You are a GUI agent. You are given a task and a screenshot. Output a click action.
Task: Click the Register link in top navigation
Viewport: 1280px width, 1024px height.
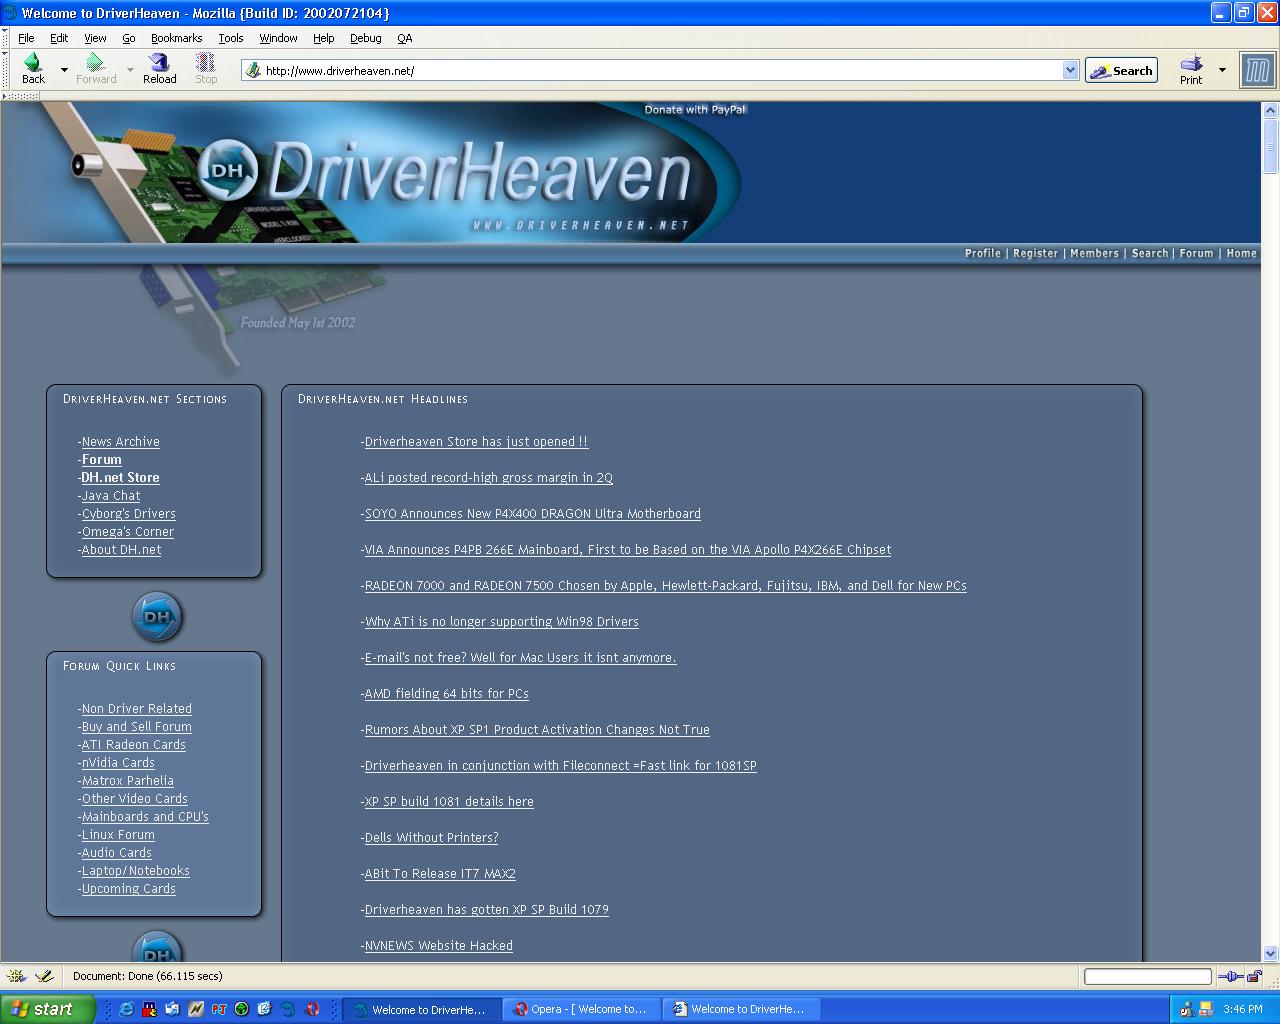[x=1035, y=253]
